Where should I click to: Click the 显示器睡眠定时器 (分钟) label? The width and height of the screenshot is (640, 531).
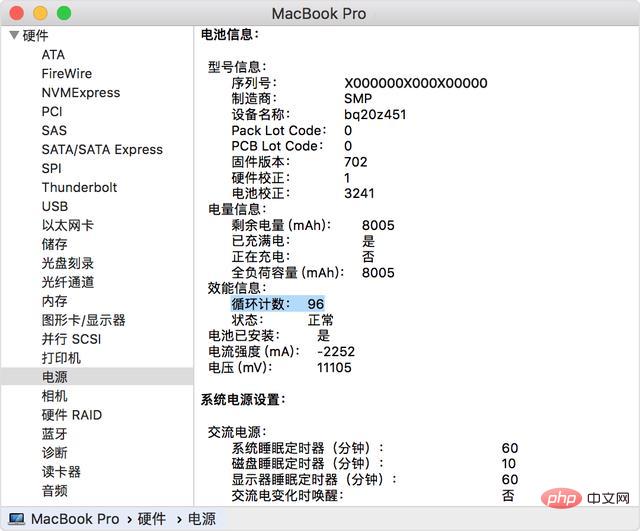pos(314,480)
